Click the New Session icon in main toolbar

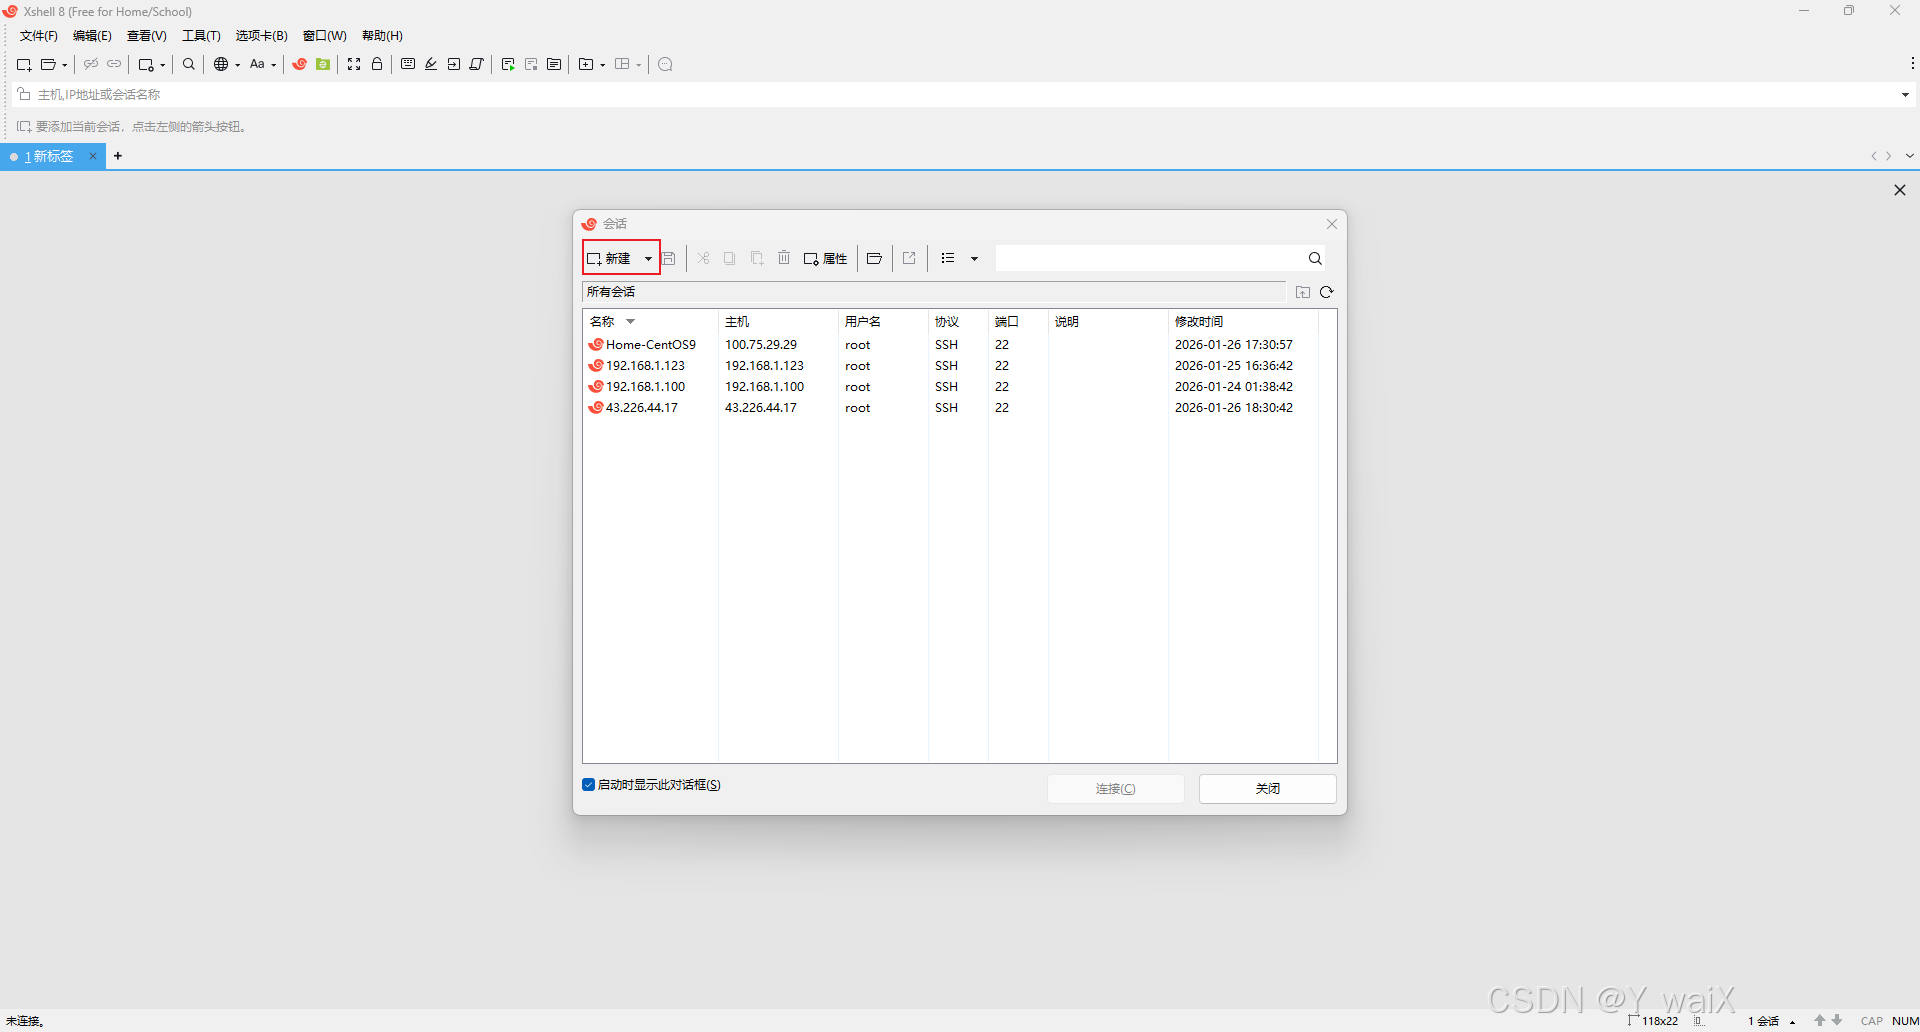pos(24,64)
